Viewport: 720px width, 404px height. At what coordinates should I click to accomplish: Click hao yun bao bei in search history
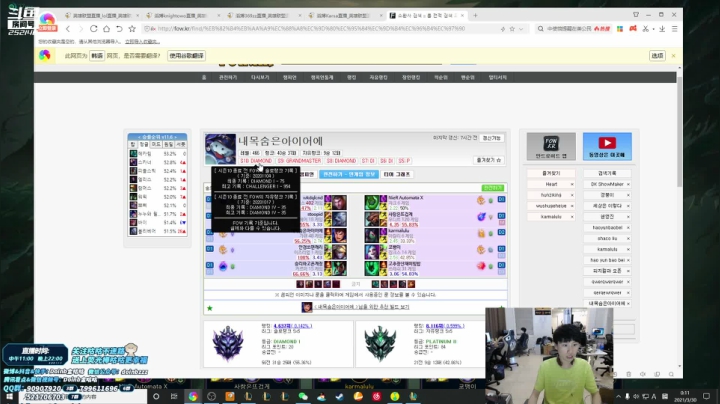pos(607,260)
